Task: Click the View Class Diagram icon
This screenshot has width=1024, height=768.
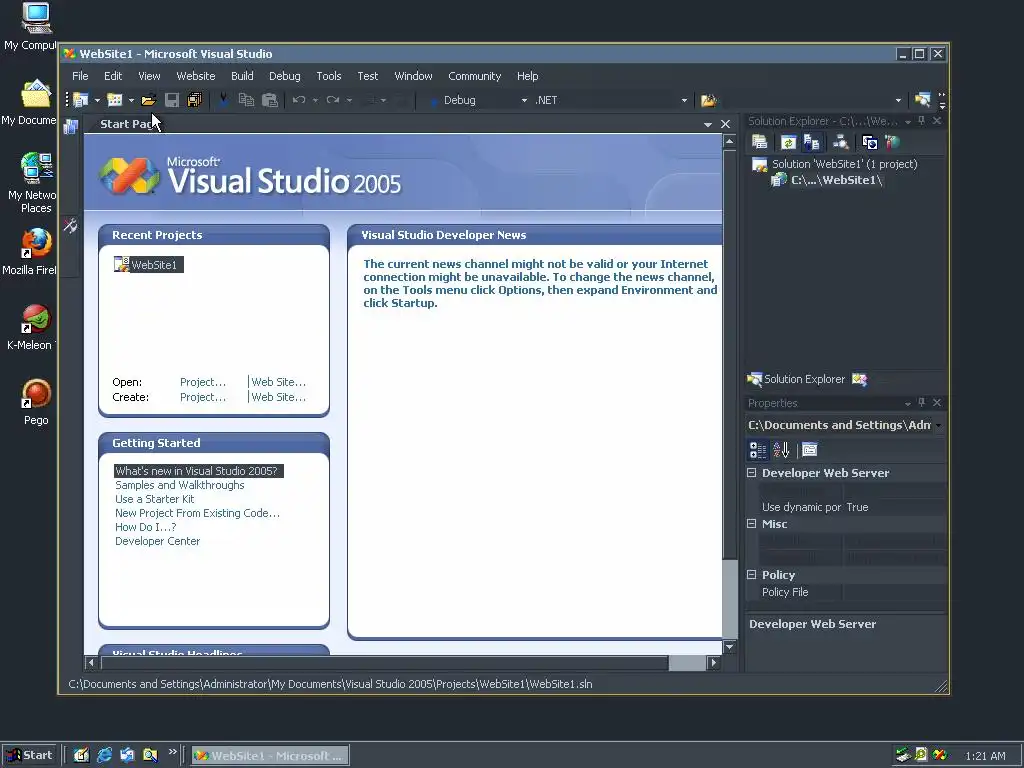Action: pyautogui.click(x=841, y=142)
